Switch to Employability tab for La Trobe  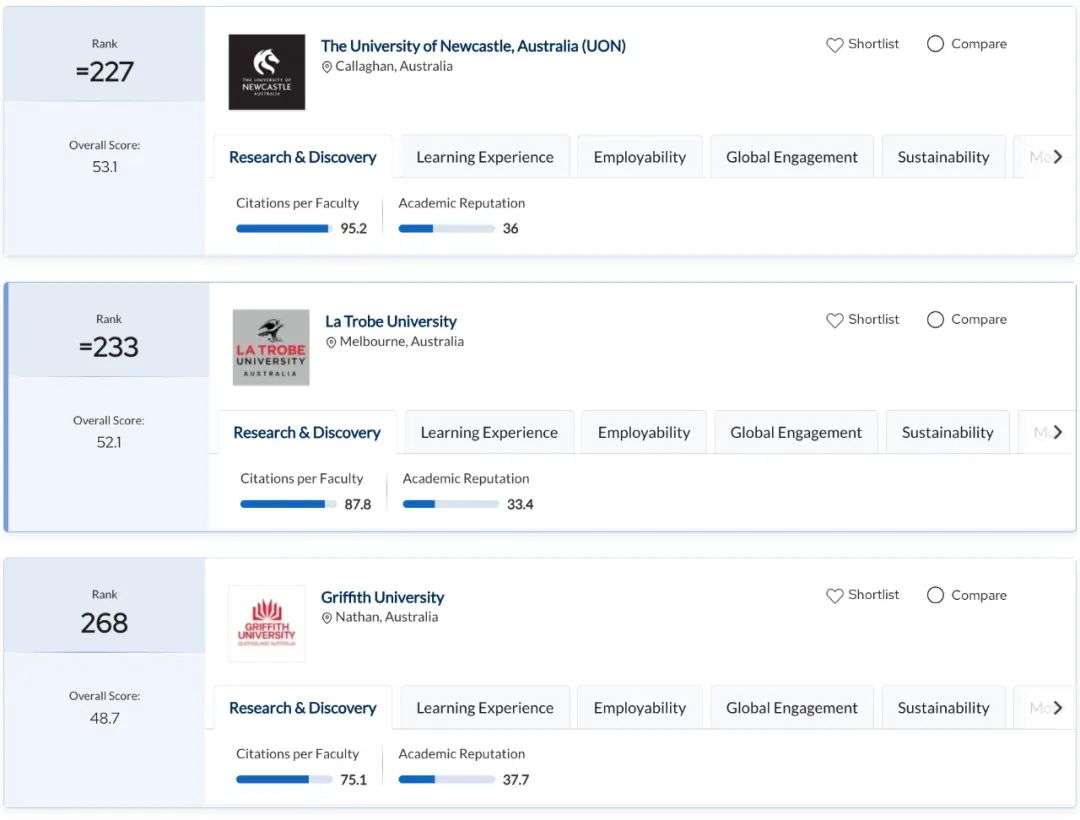[x=644, y=432]
